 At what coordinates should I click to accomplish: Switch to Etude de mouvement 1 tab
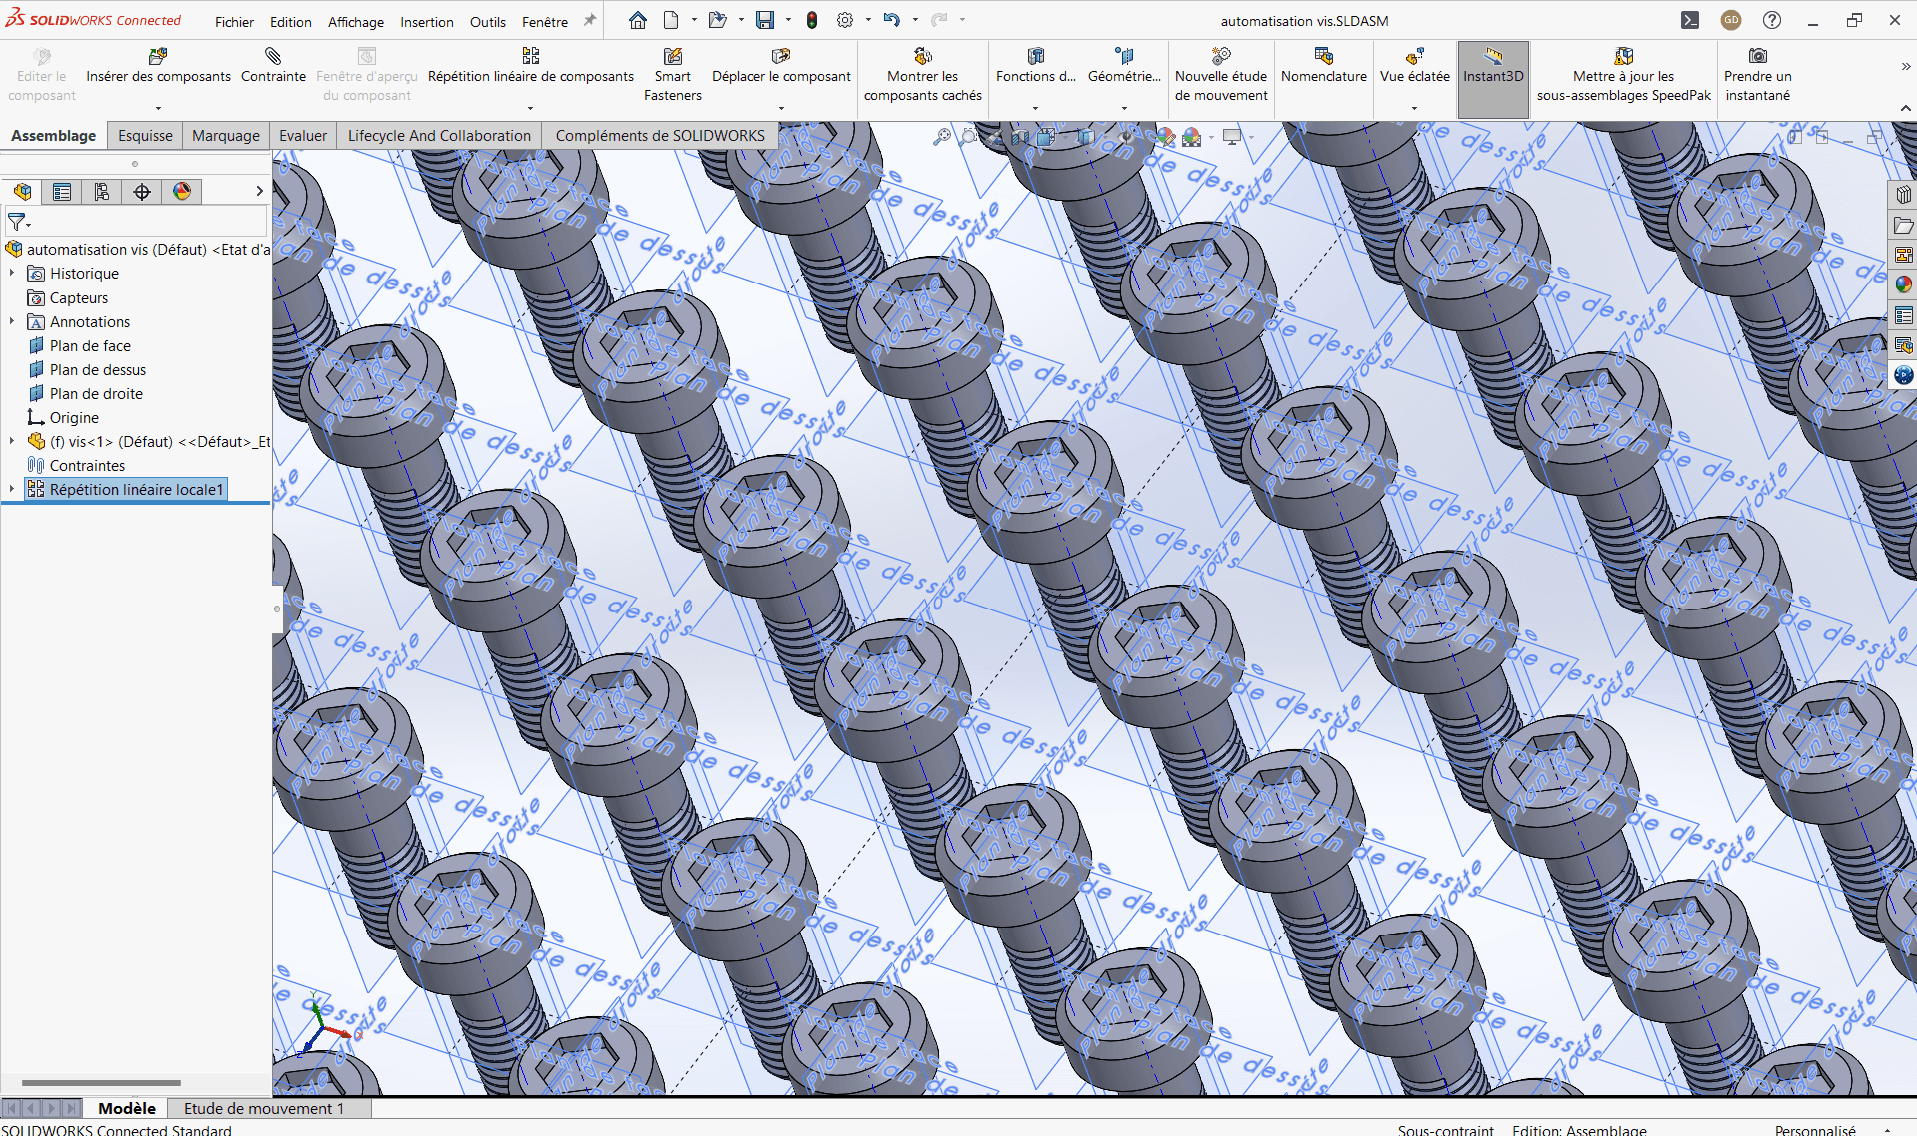[263, 1108]
